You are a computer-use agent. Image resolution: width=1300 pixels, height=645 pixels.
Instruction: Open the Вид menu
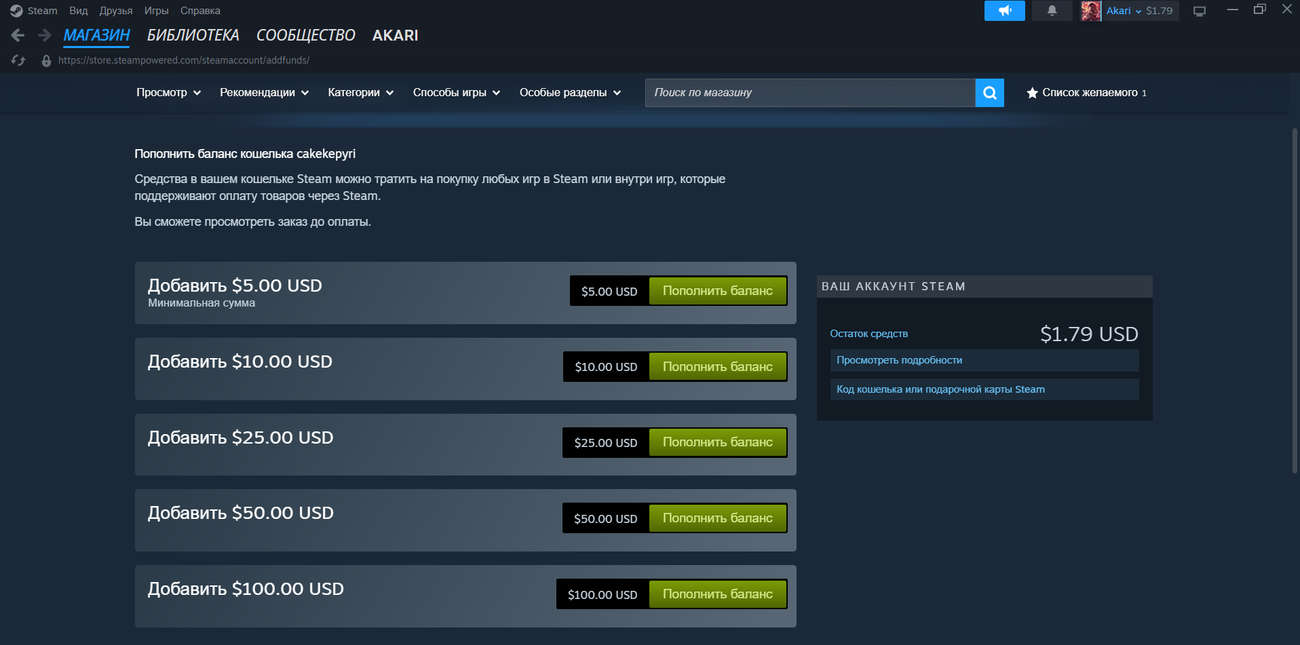click(x=78, y=11)
